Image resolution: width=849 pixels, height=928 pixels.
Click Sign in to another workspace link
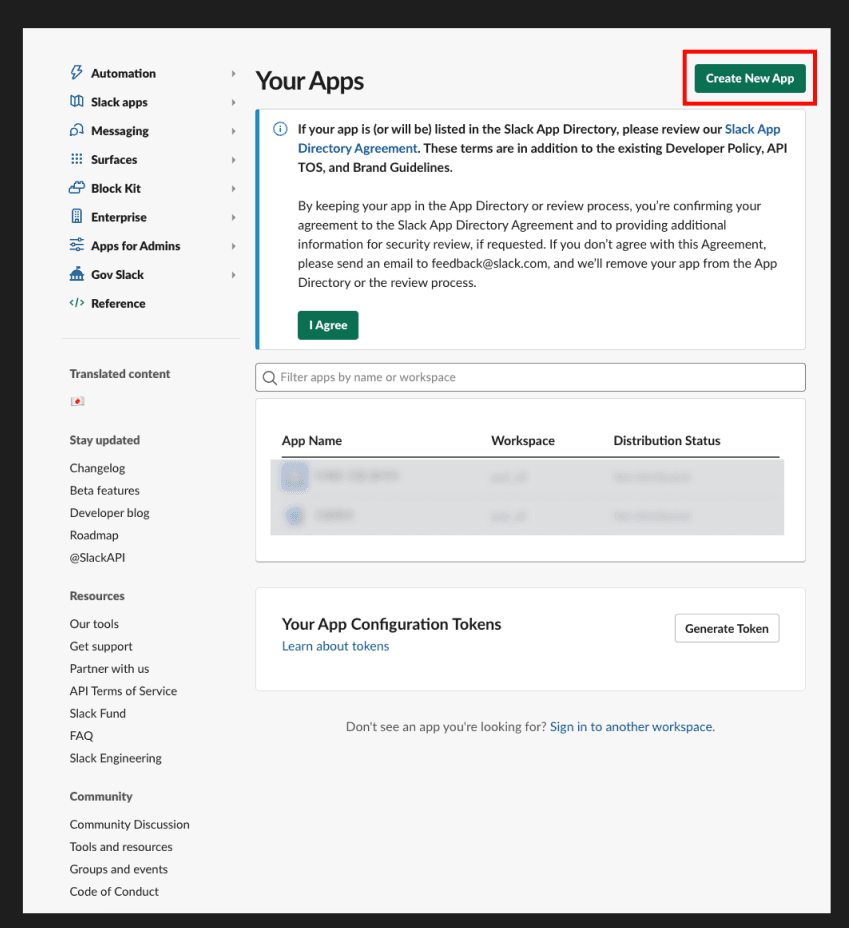click(x=632, y=726)
